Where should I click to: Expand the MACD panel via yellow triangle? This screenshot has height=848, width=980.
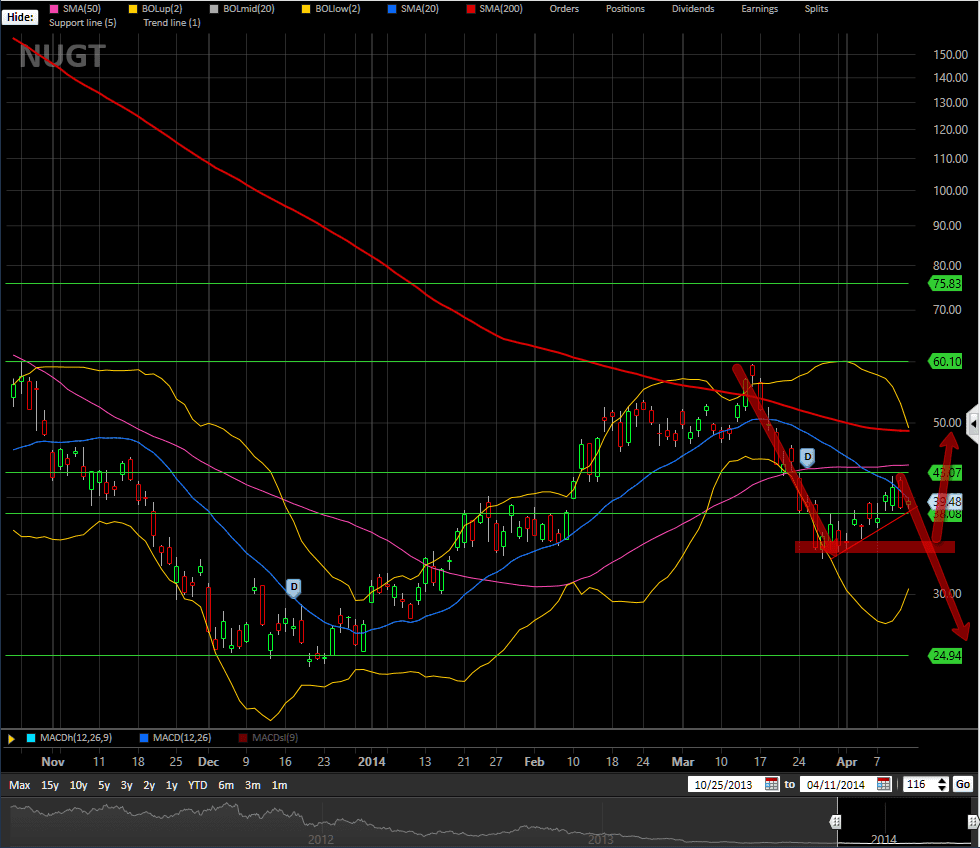click(x=11, y=738)
